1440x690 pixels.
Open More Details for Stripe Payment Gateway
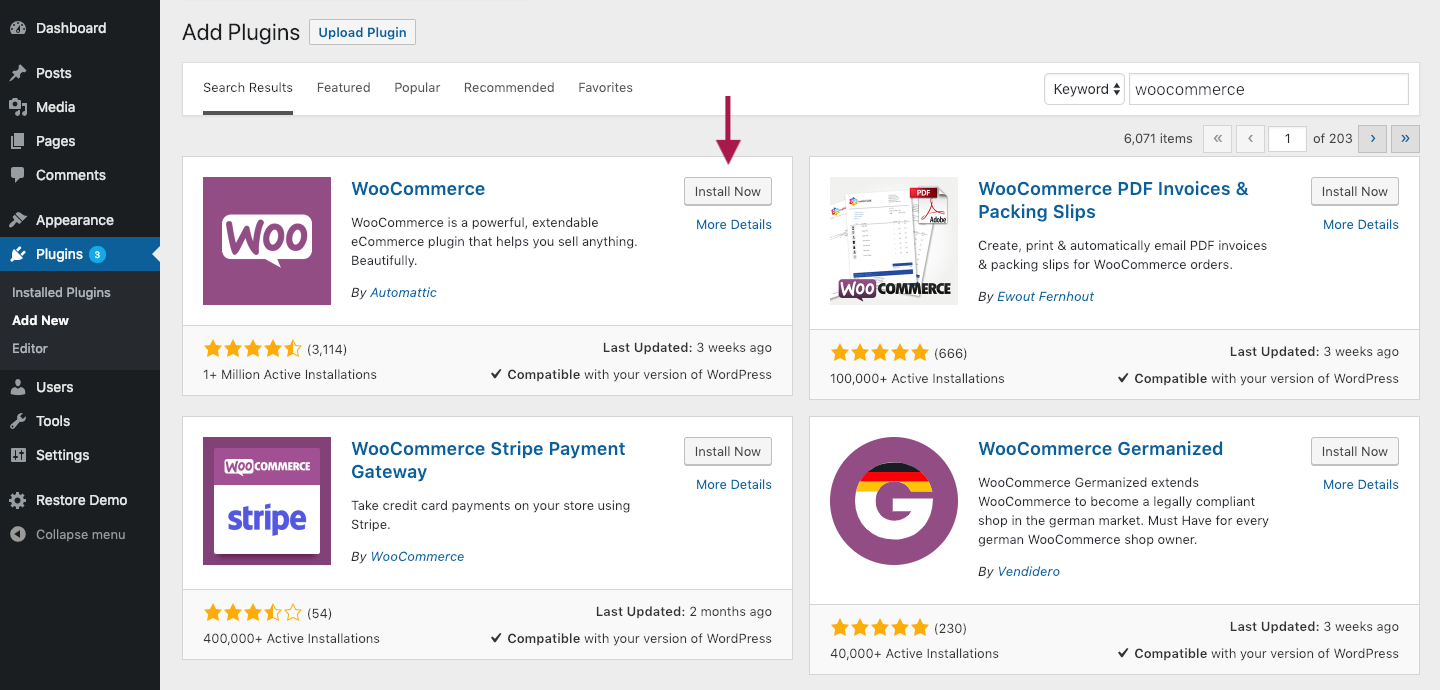(x=734, y=485)
